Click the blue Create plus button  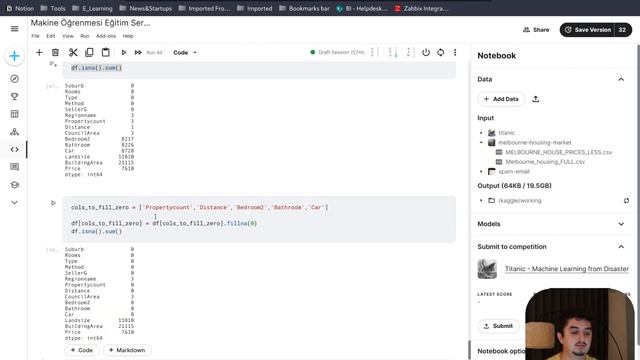click(x=14, y=56)
